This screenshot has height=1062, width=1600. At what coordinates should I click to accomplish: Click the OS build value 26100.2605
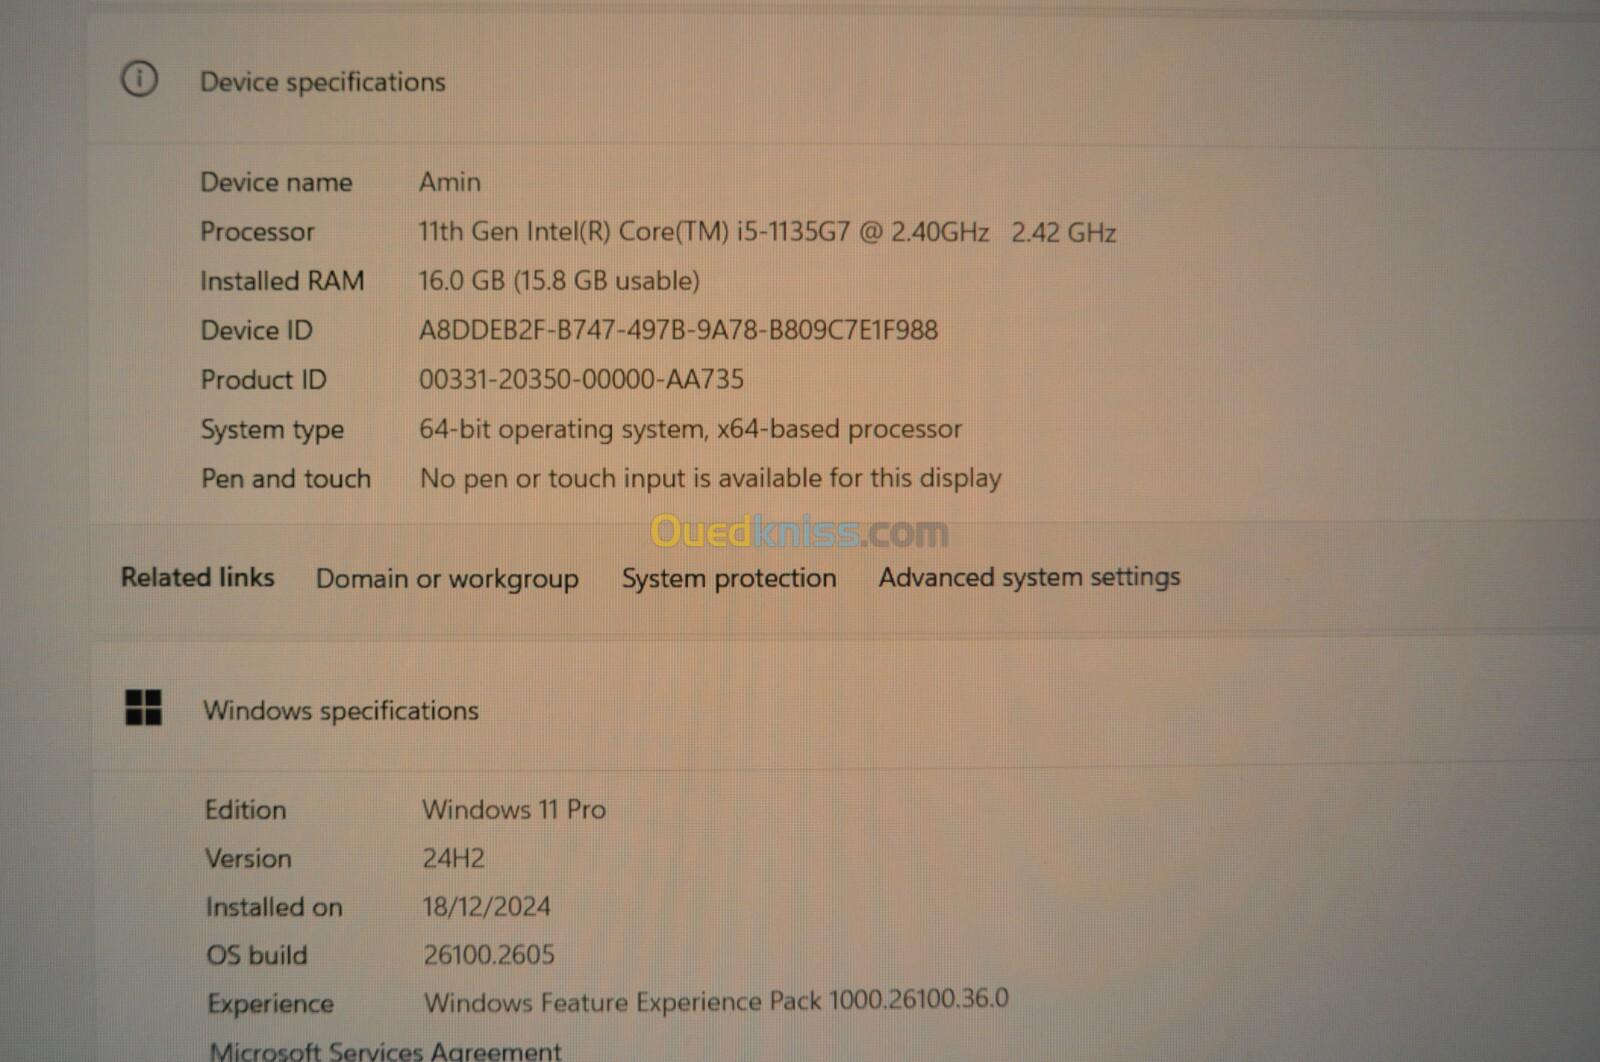(x=488, y=955)
